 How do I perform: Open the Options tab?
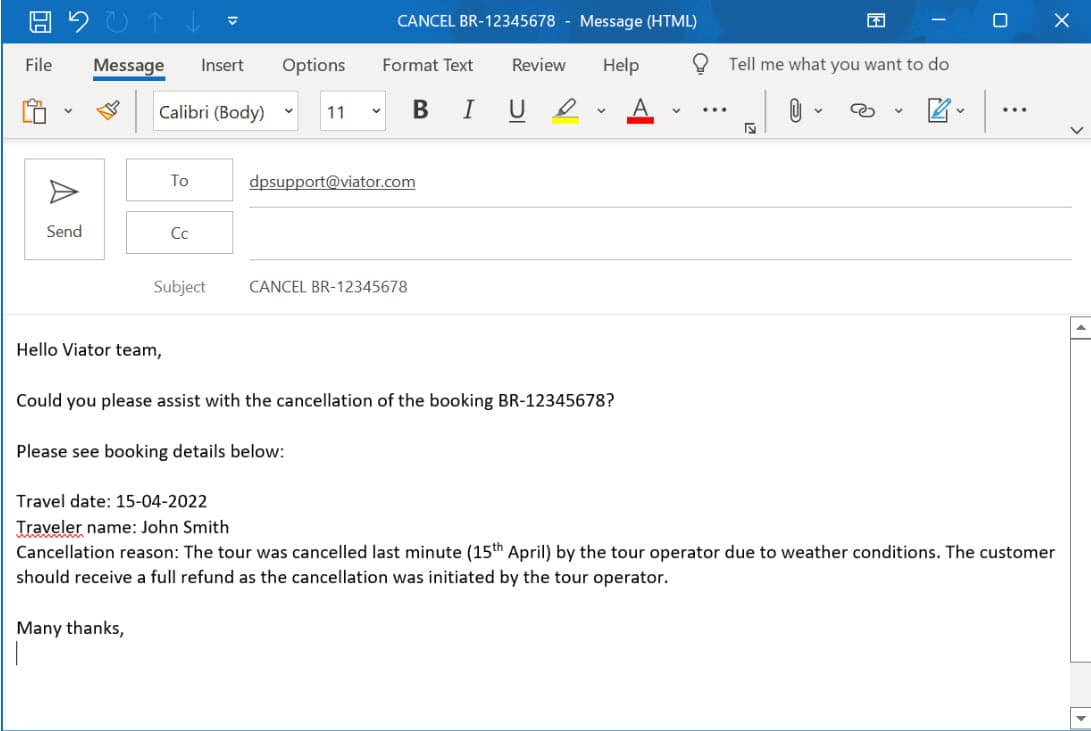313,65
